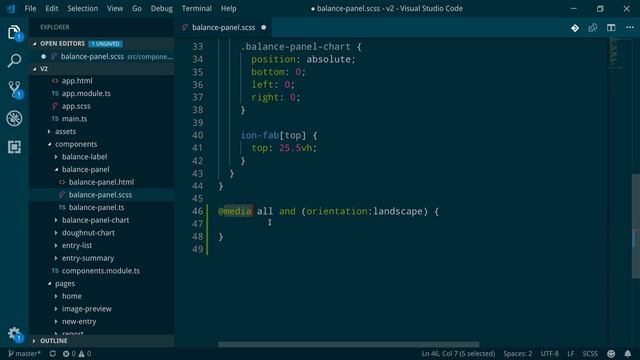Click the Ln 46, Col 7 position indicator
Viewport: 640px width, 360px height.
click(x=458, y=353)
